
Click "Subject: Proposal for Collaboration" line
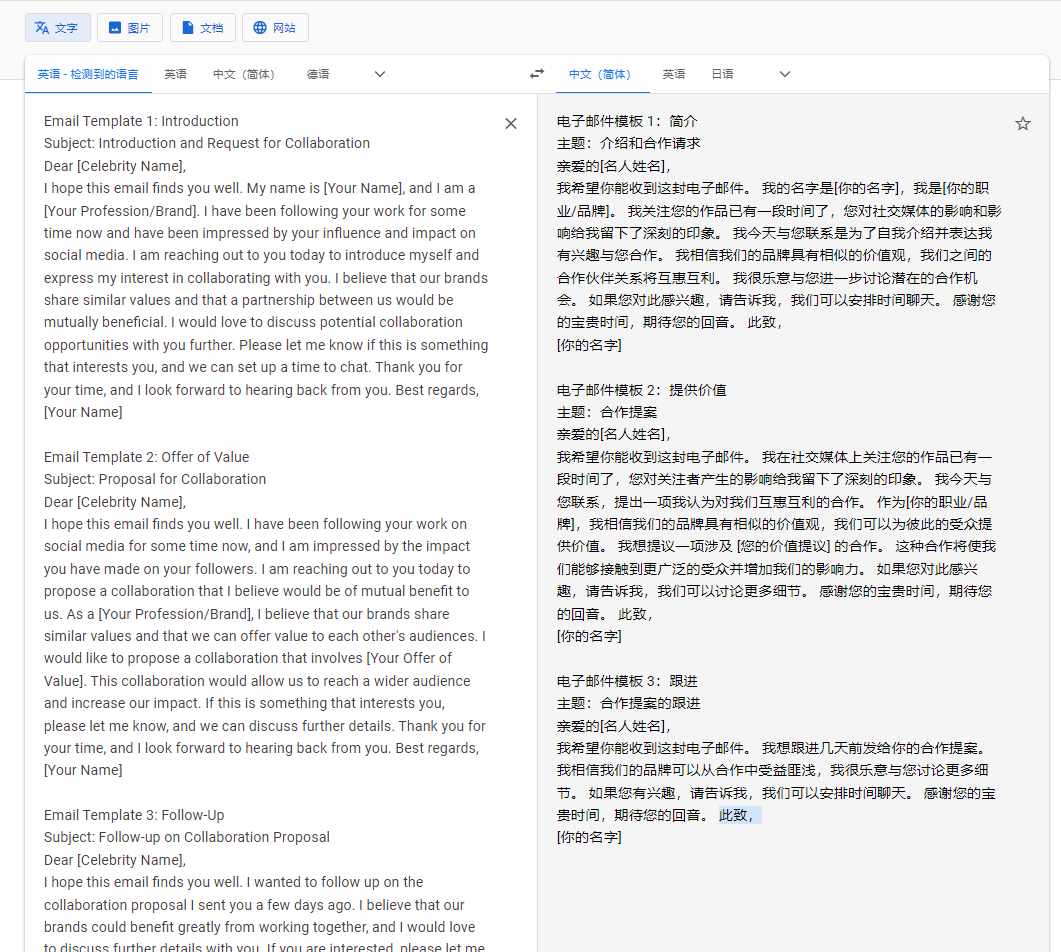tap(155, 479)
